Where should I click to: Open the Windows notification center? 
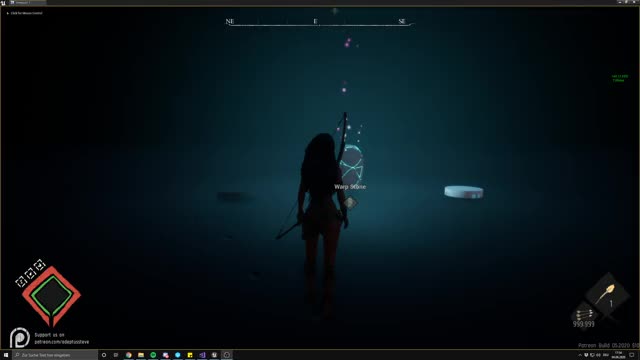(632, 355)
